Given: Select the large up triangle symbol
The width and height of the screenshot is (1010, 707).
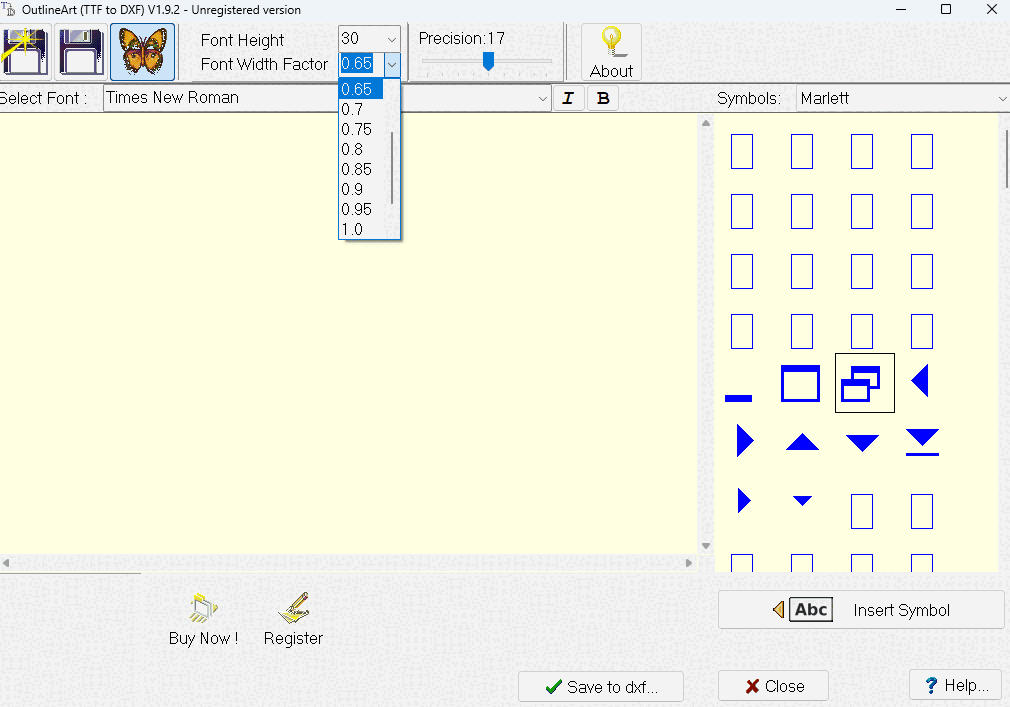Looking at the screenshot, I should 803,442.
